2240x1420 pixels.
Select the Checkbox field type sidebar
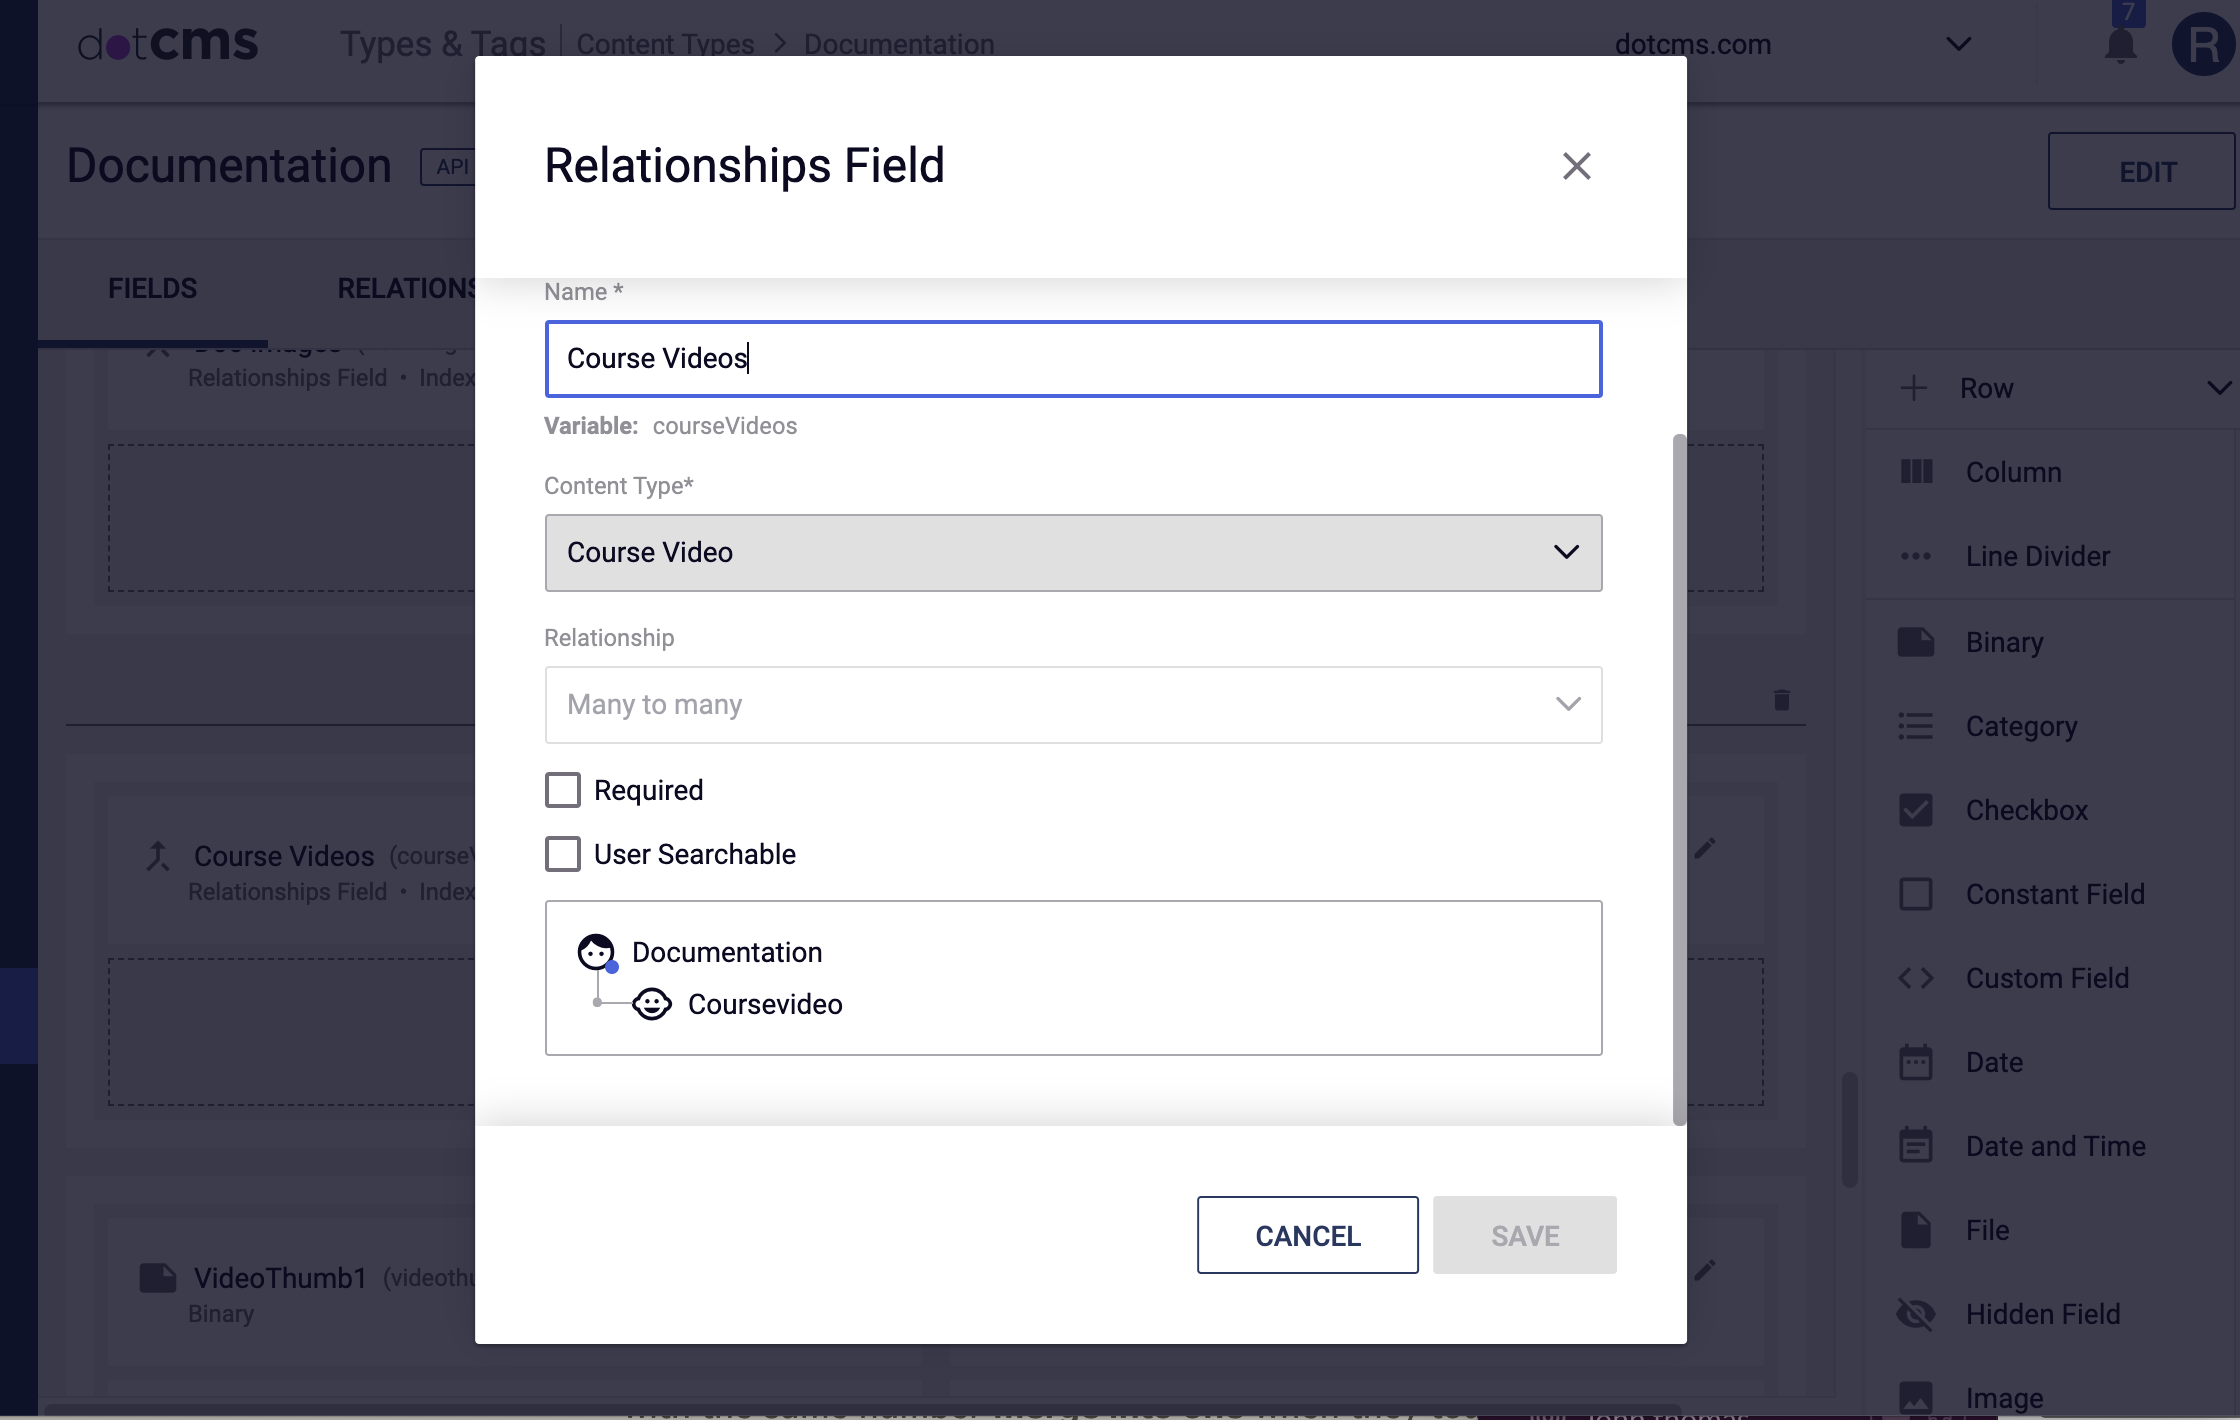point(2026,810)
